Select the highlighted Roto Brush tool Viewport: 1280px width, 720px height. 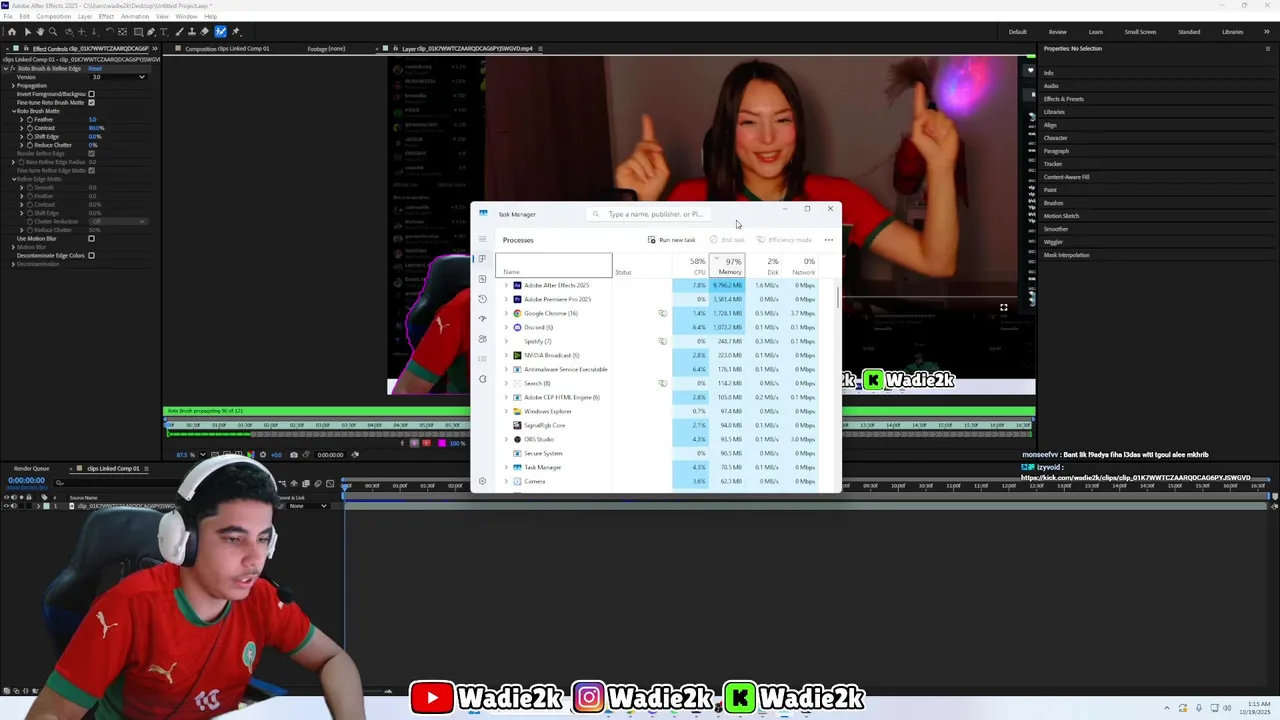220,32
